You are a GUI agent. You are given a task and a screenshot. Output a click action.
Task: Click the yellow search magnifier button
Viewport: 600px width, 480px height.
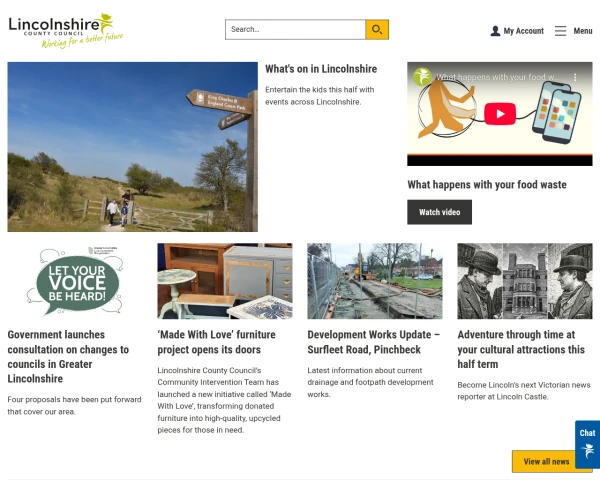(x=377, y=29)
